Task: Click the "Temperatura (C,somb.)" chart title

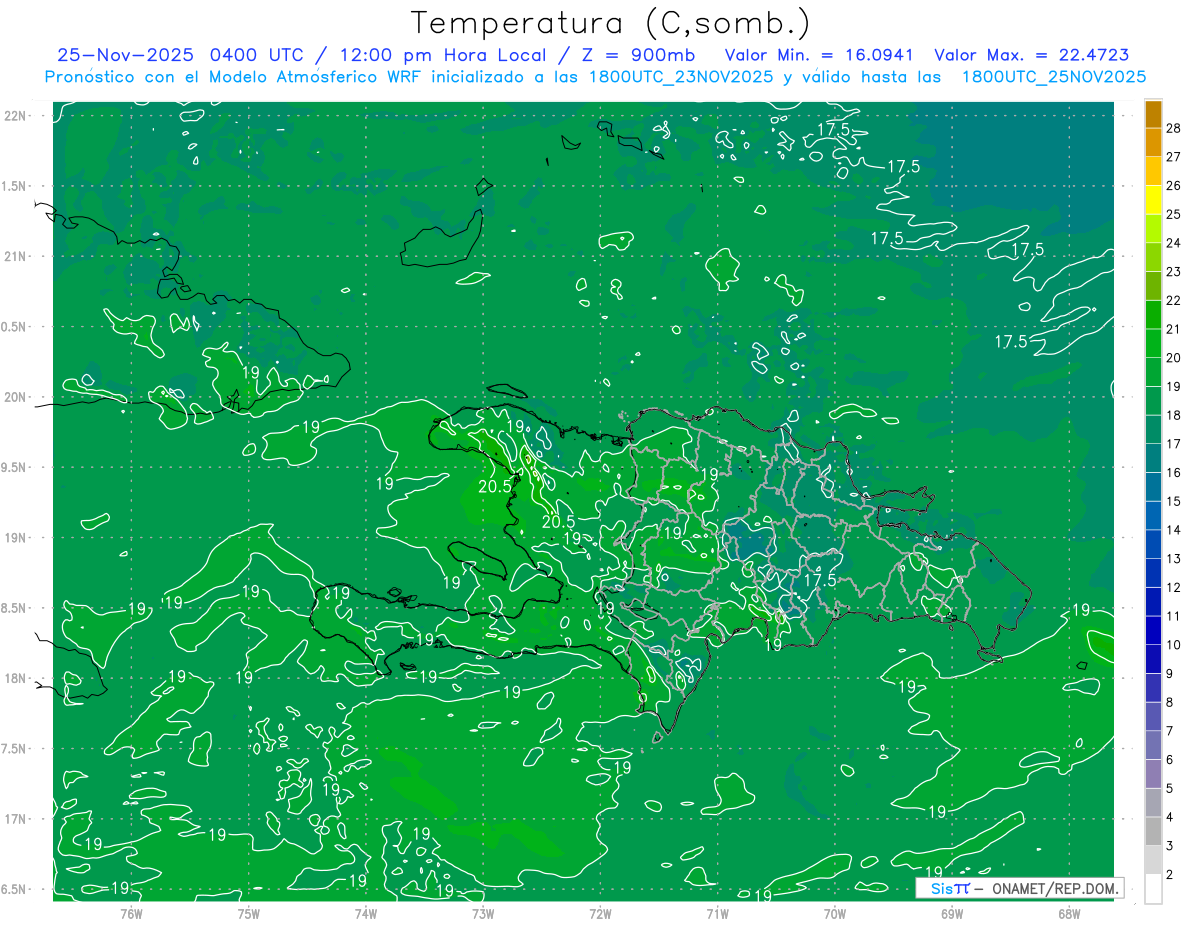Action: (611, 23)
